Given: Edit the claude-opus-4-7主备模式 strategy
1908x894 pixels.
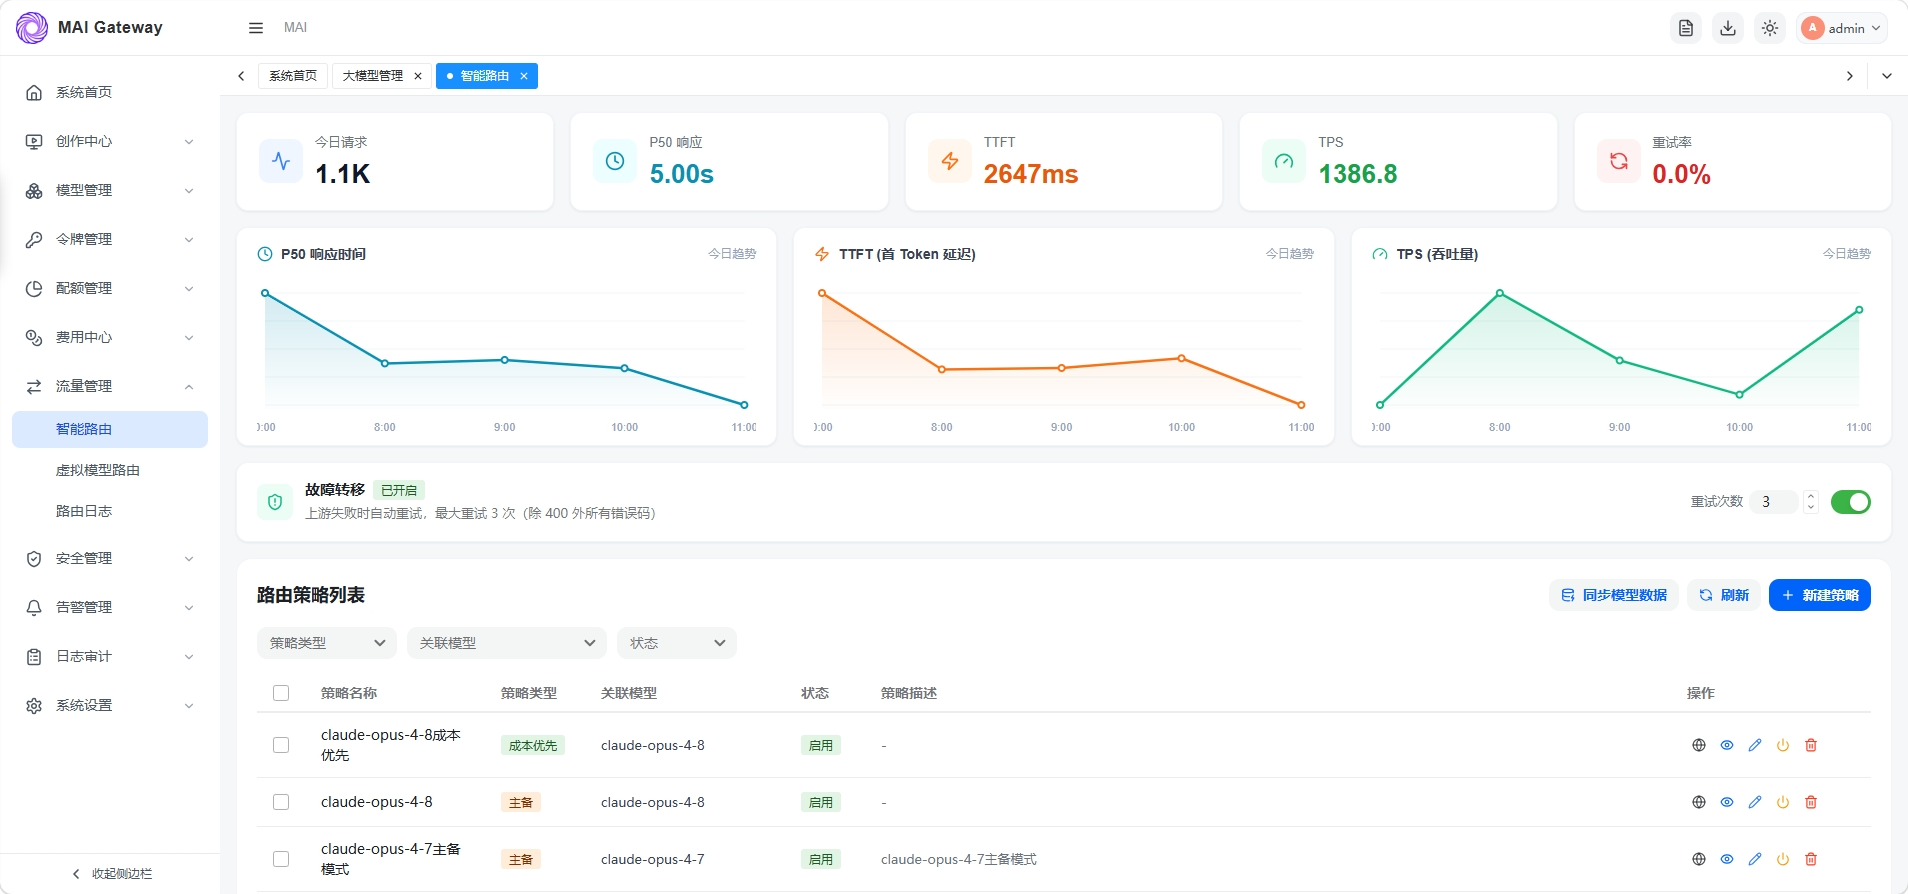Looking at the screenshot, I should pyautogui.click(x=1755, y=859).
